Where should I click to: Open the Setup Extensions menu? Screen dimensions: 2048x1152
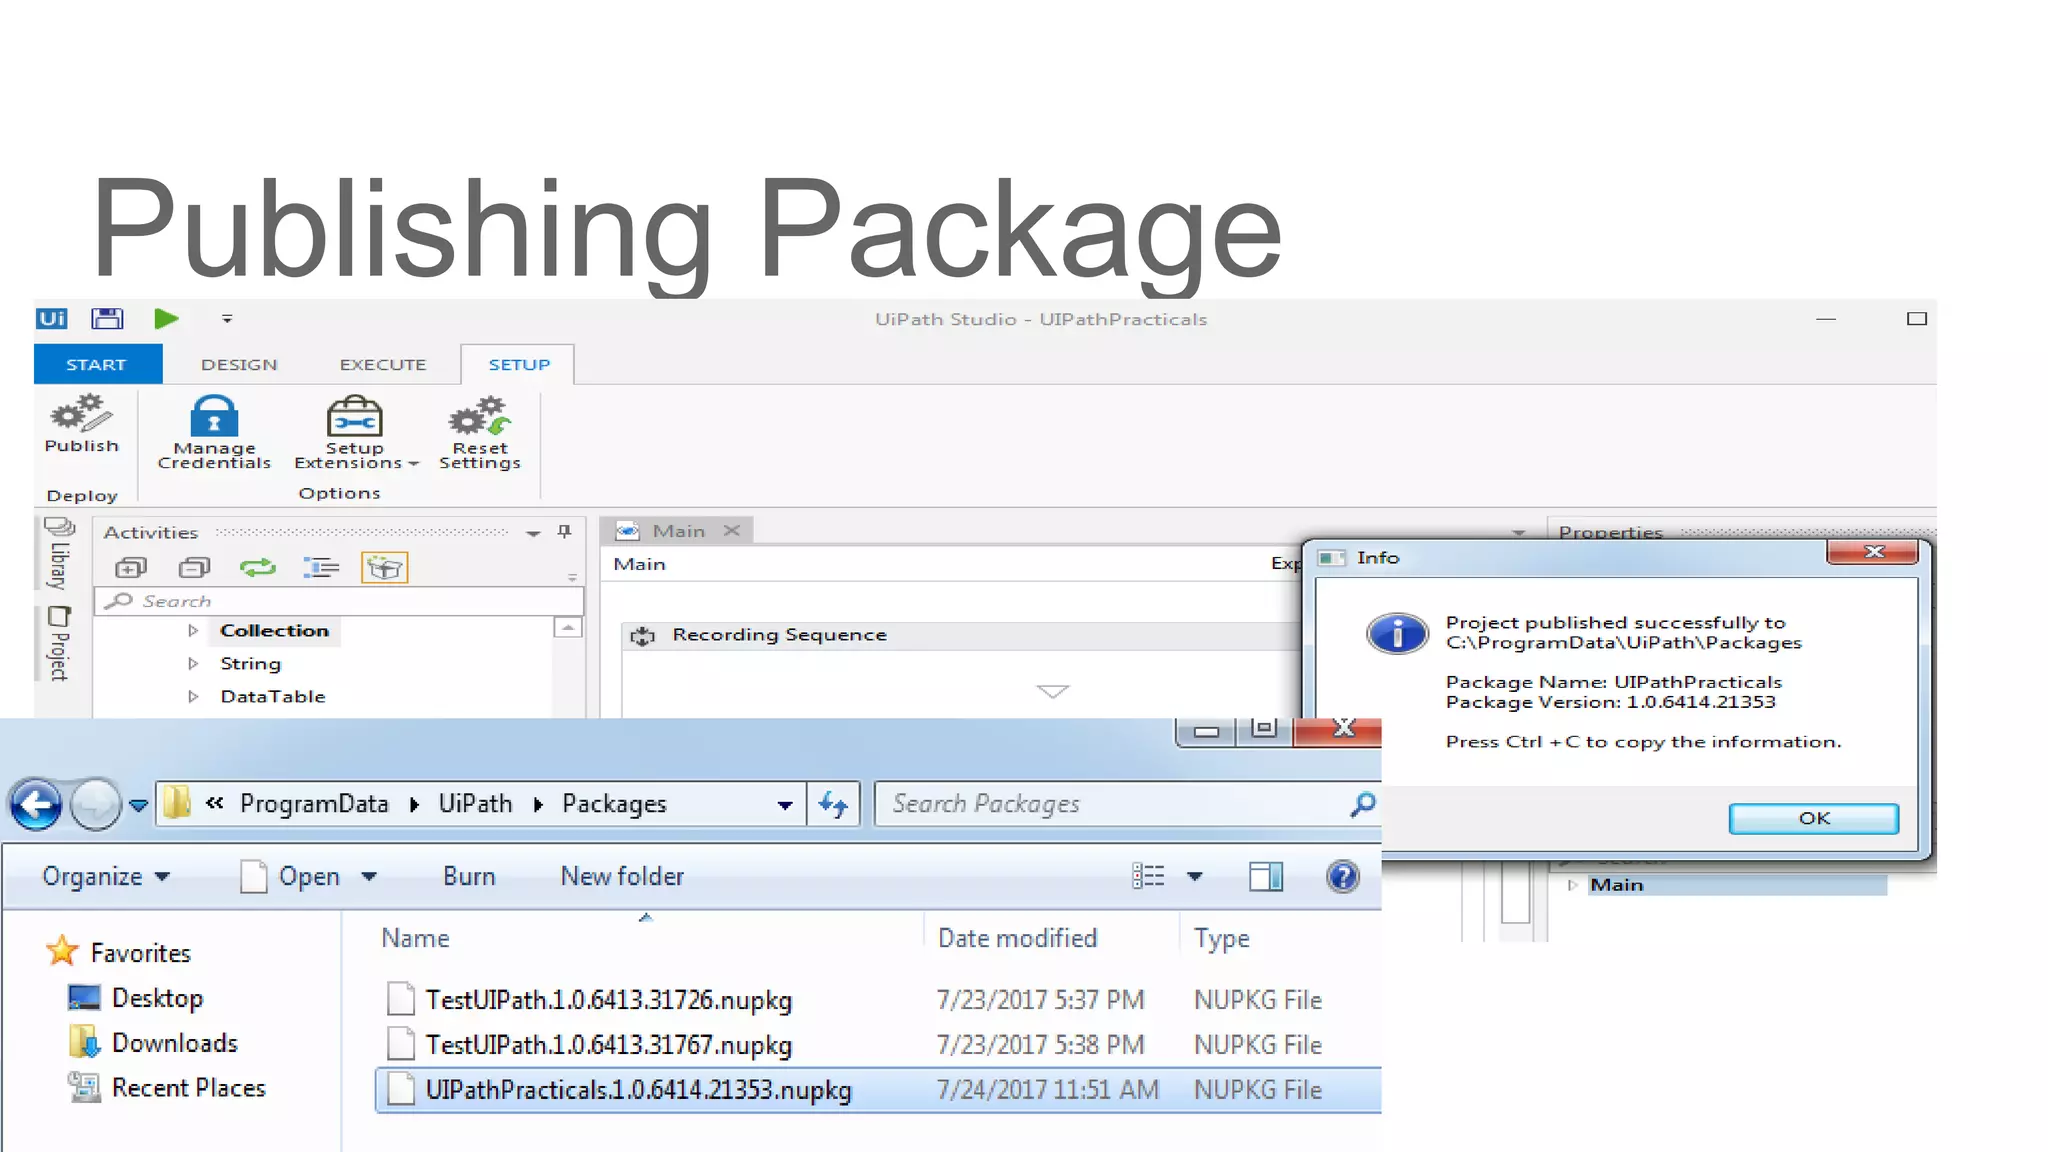pyautogui.click(x=355, y=432)
